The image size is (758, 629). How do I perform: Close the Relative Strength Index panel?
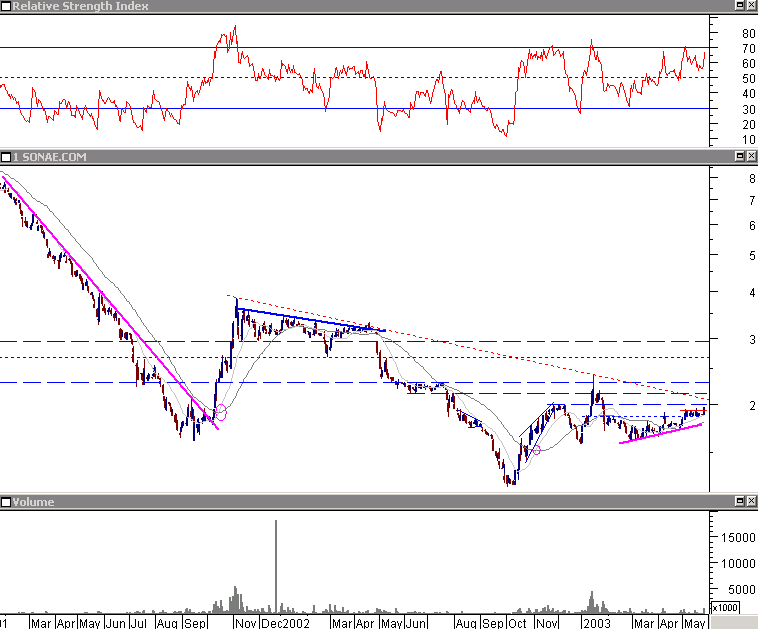(x=751, y=5)
